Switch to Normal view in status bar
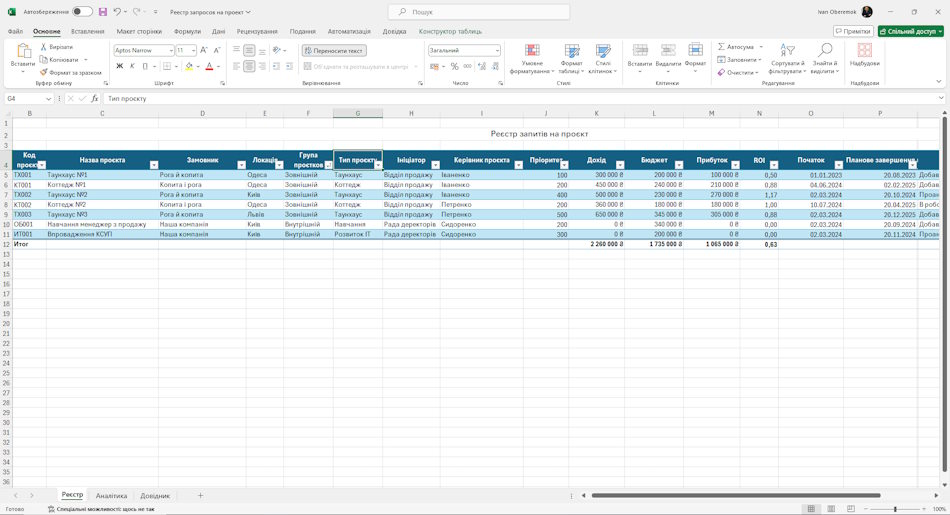This screenshot has width=950, height=515. point(811,509)
